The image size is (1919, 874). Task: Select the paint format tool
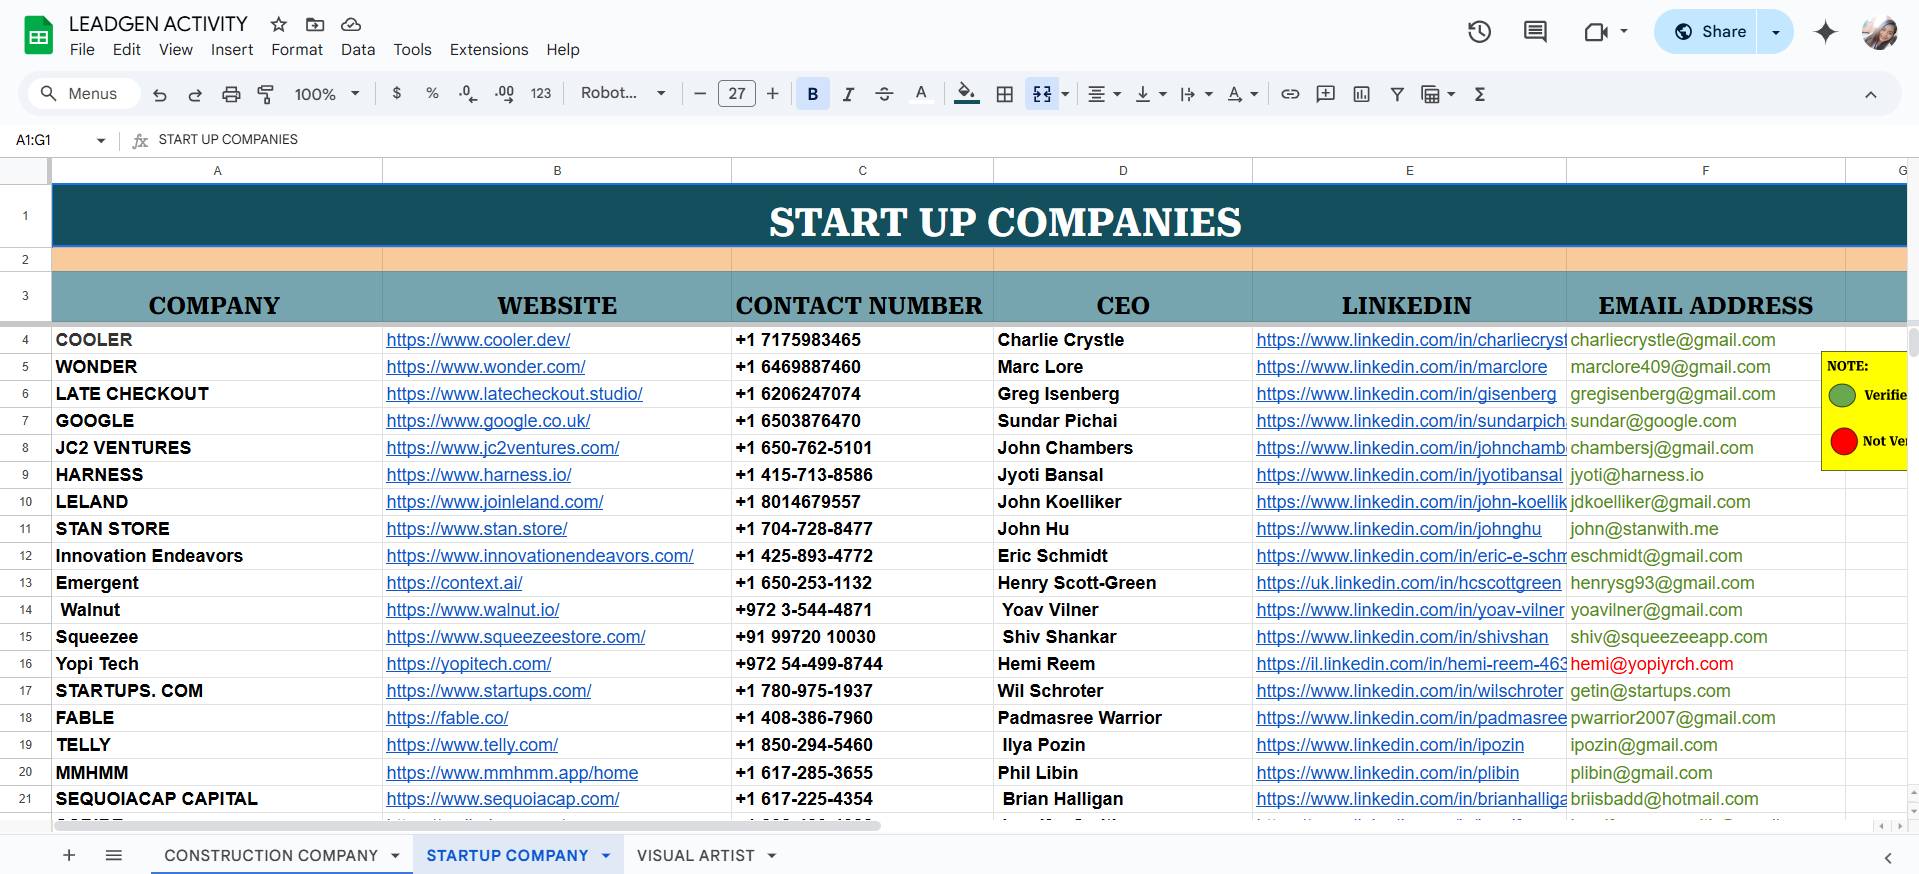pos(266,94)
